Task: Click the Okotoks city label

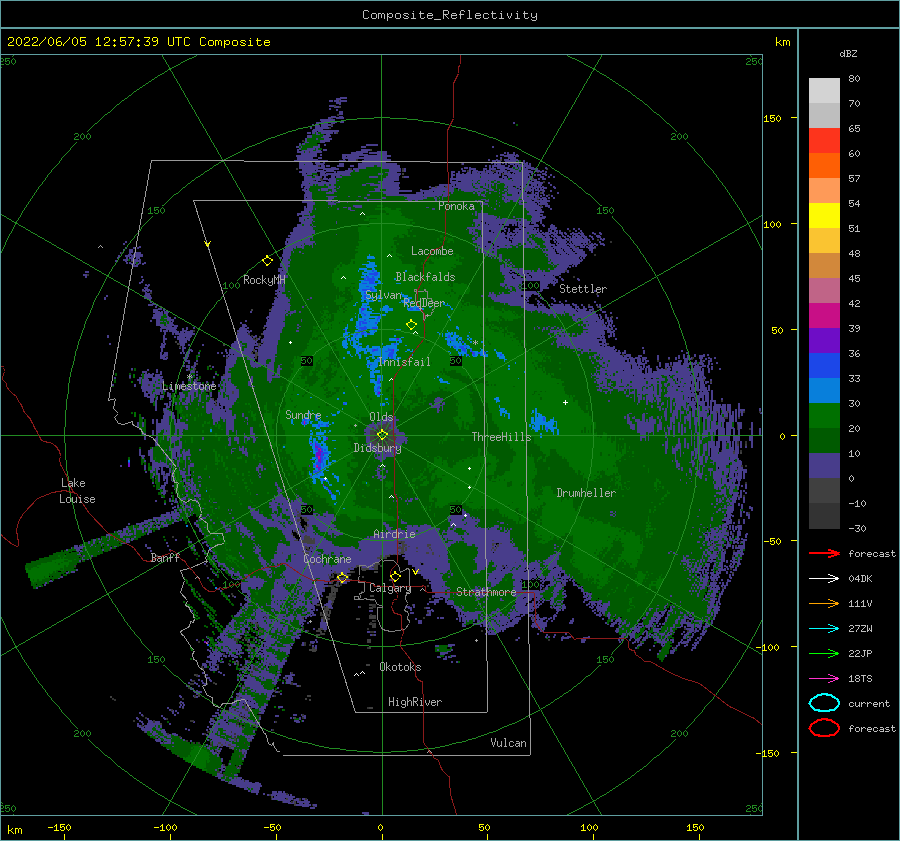Action: point(400,667)
